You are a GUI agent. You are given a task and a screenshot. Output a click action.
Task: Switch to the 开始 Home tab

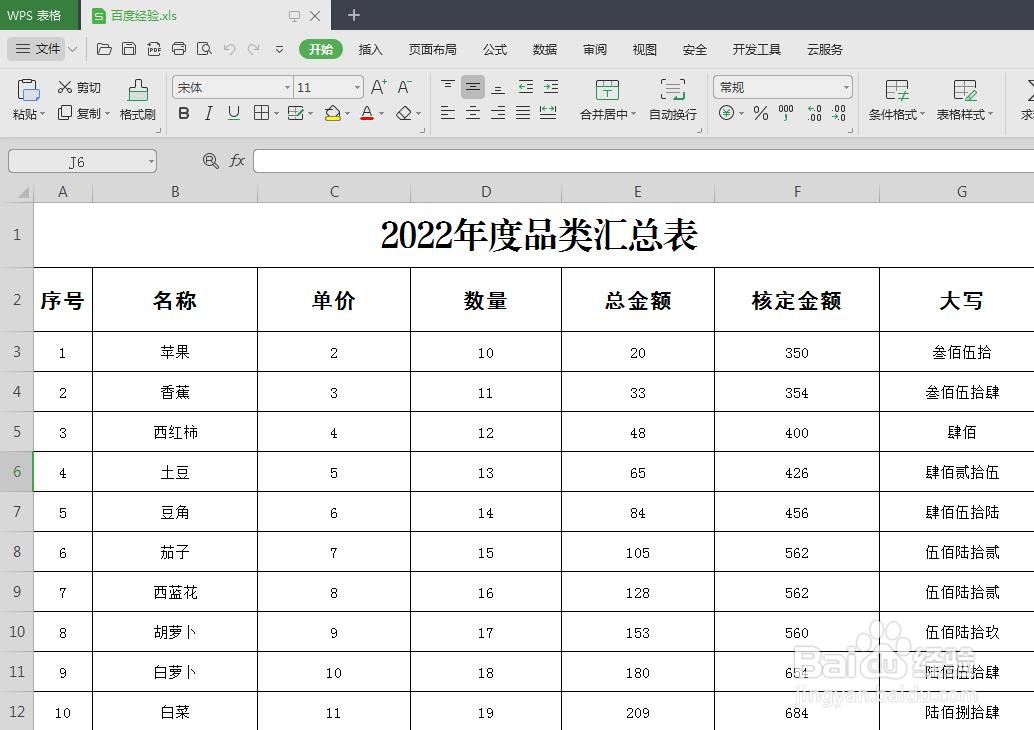point(321,49)
